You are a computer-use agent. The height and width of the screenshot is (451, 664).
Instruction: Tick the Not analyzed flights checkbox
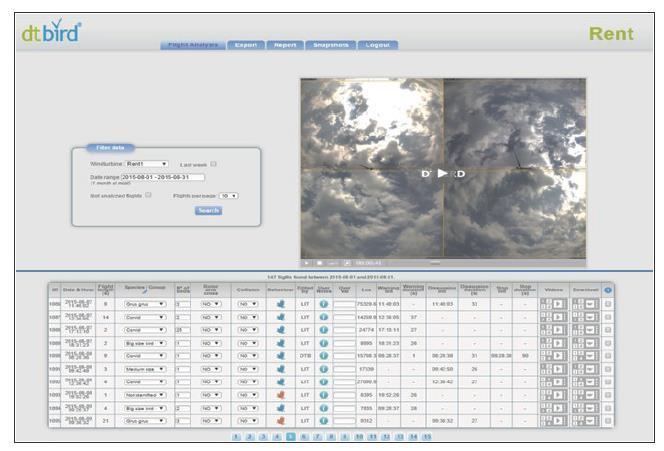[148, 195]
